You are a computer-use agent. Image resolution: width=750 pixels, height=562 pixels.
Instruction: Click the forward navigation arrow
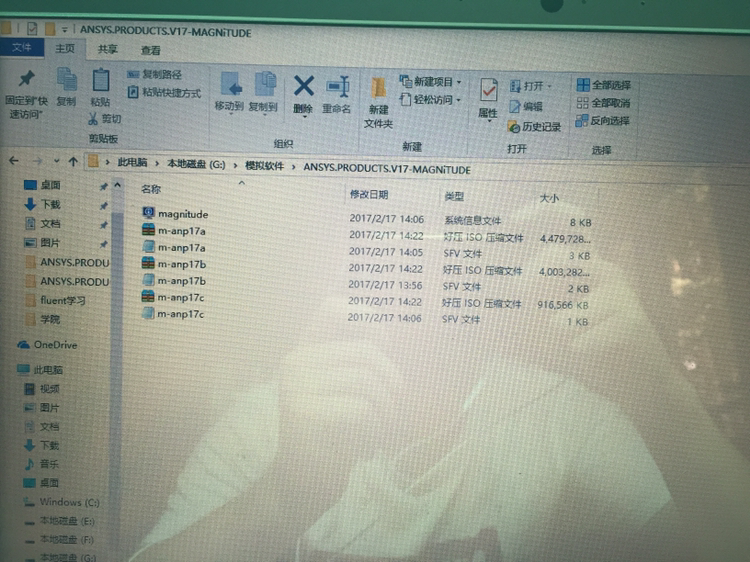(37, 161)
